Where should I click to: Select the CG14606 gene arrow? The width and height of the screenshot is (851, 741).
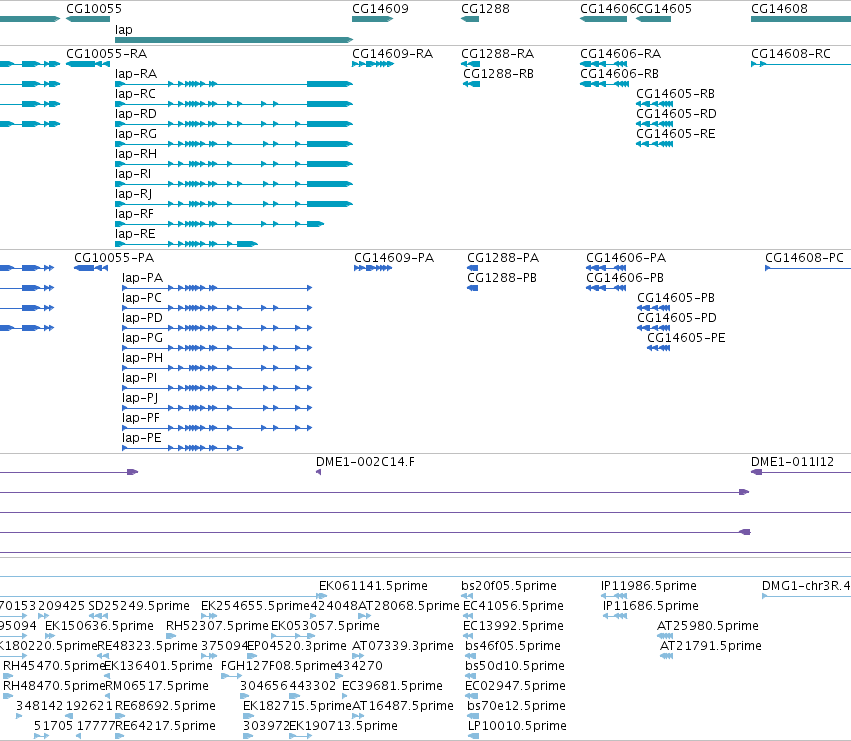(x=604, y=19)
